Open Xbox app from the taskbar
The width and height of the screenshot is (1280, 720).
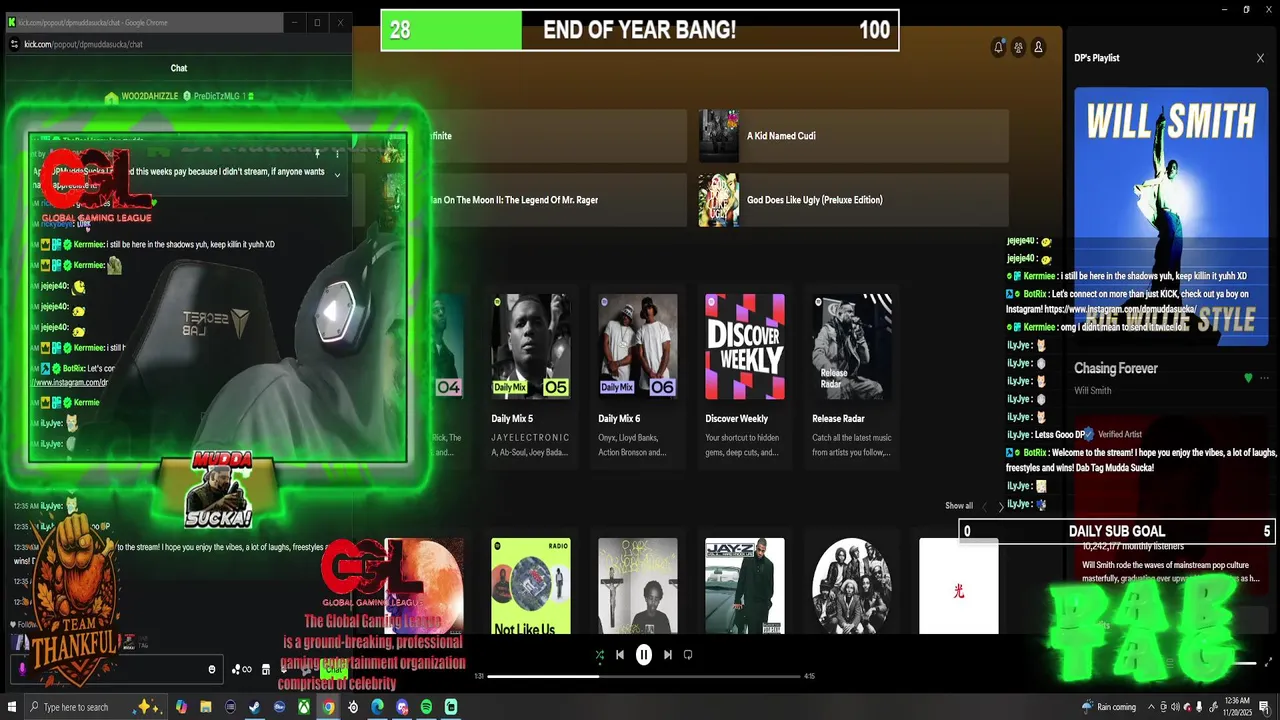[x=304, y=707]
